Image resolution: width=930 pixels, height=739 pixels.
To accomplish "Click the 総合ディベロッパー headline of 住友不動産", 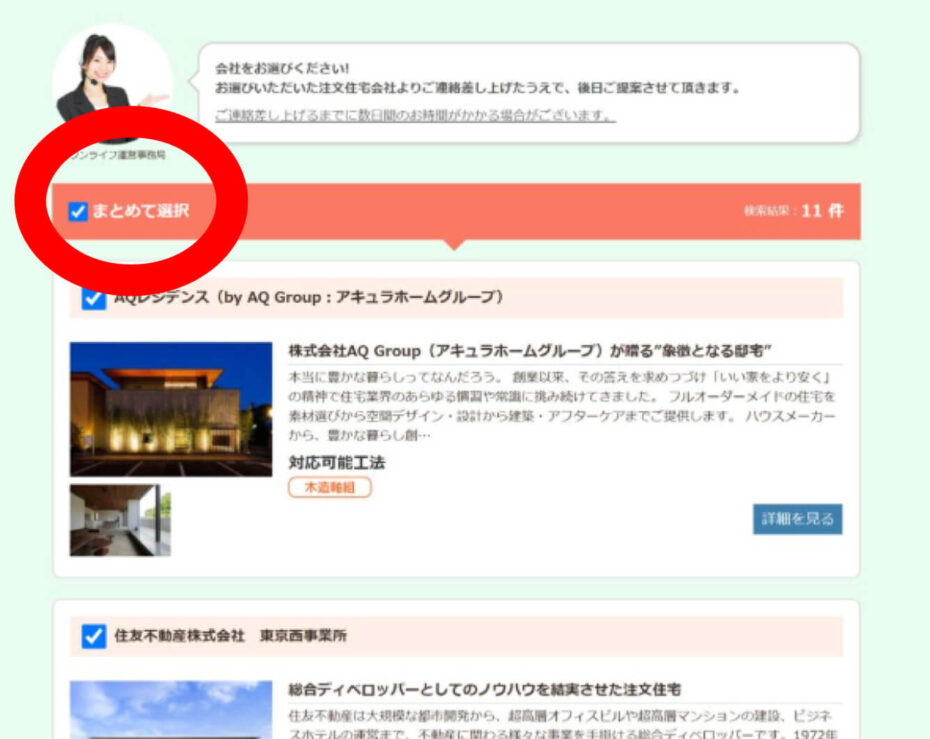I will (x=484, y=689).
